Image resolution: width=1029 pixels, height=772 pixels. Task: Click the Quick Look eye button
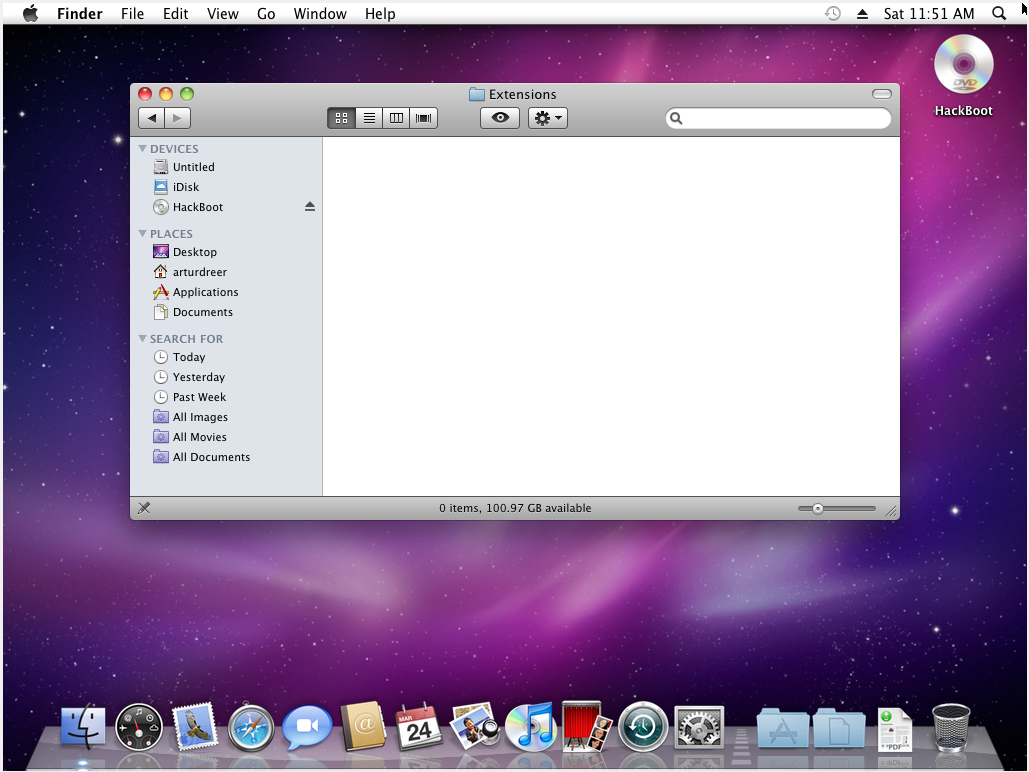click(x=500, y=118)
